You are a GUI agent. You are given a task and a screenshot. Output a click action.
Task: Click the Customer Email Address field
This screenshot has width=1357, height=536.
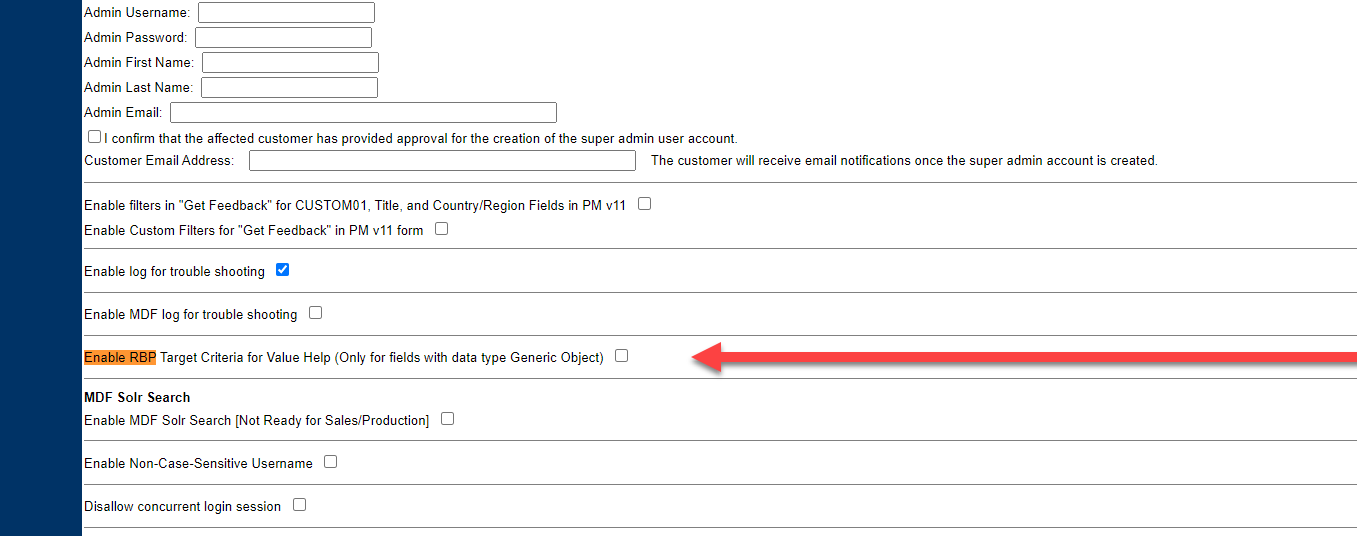(442, 160)
